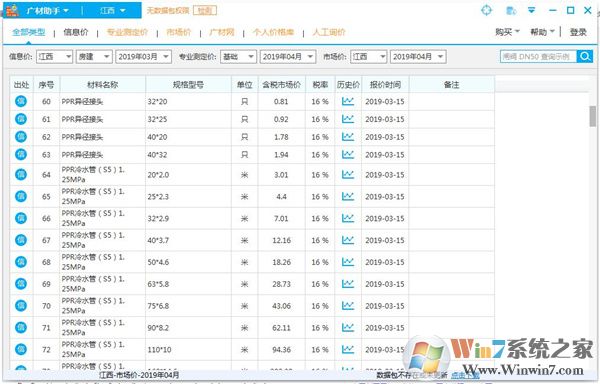Switch to the 信息价 tab
Image resolution: width=600 pixels, height=384 pixels.
(76, 32)
